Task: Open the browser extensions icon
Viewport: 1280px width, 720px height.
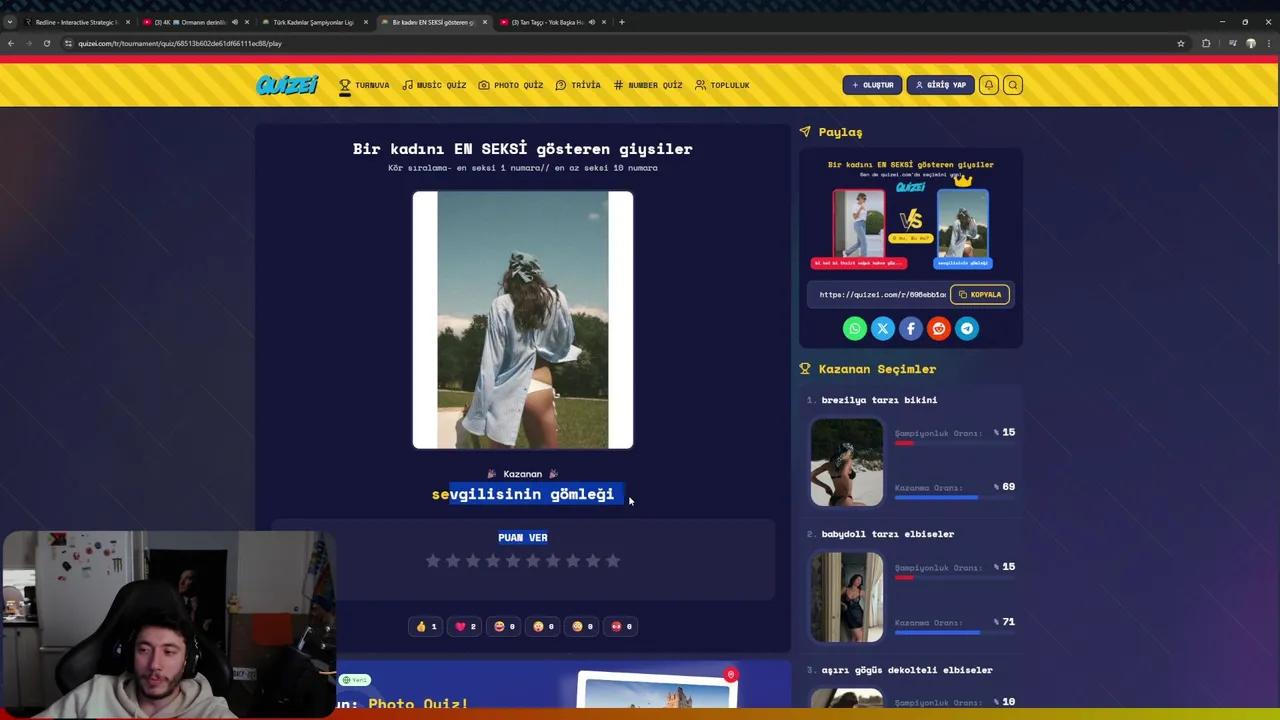Action: click(1206, 43)
